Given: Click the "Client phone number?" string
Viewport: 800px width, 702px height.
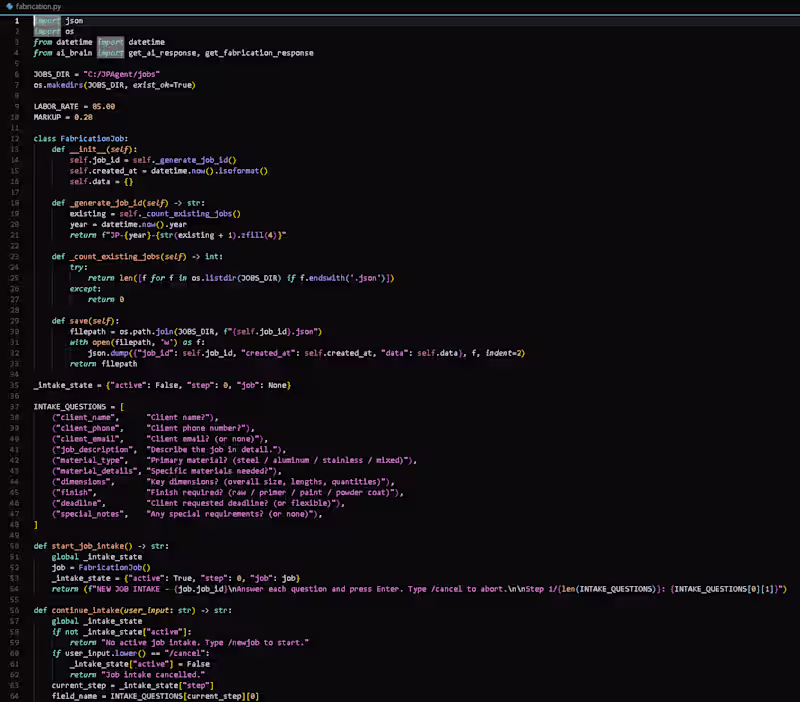Looking at the screenshot, I should click(x=198, y=428).
